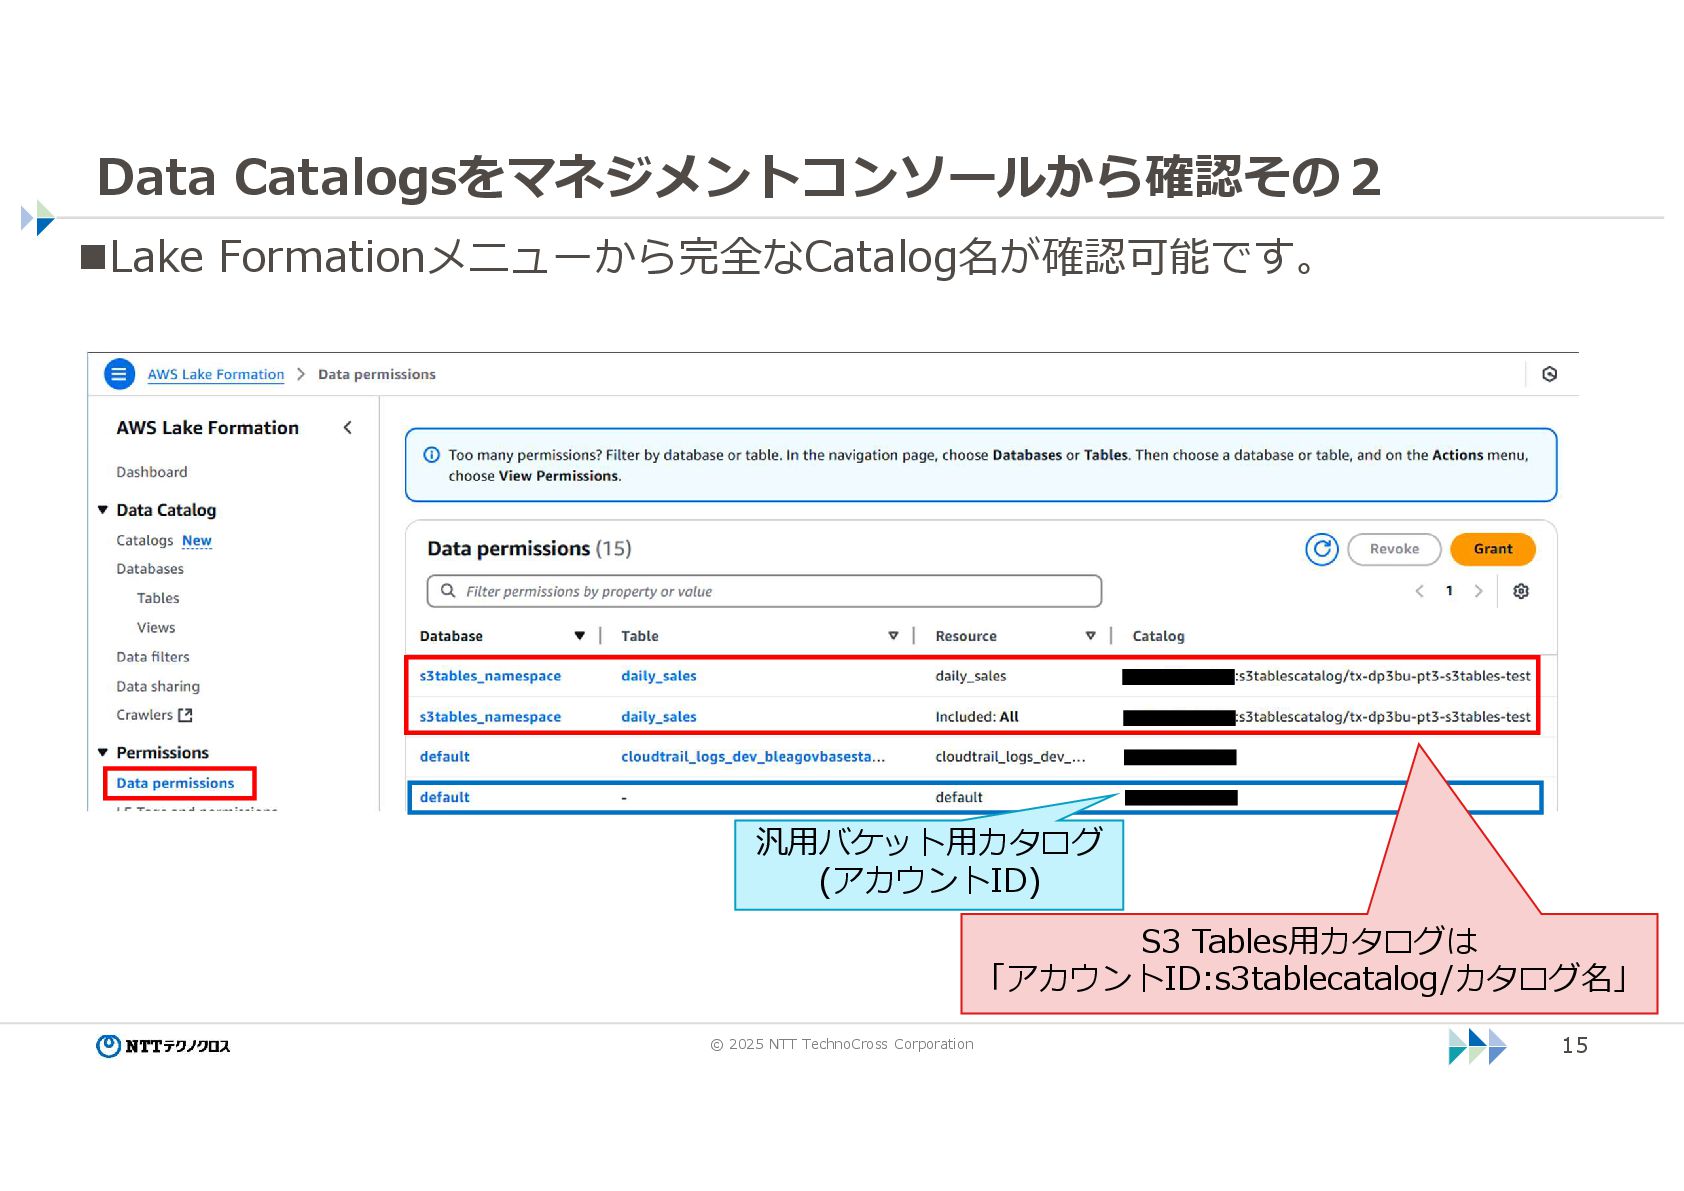Click the Revoke button

point(1394,549)
